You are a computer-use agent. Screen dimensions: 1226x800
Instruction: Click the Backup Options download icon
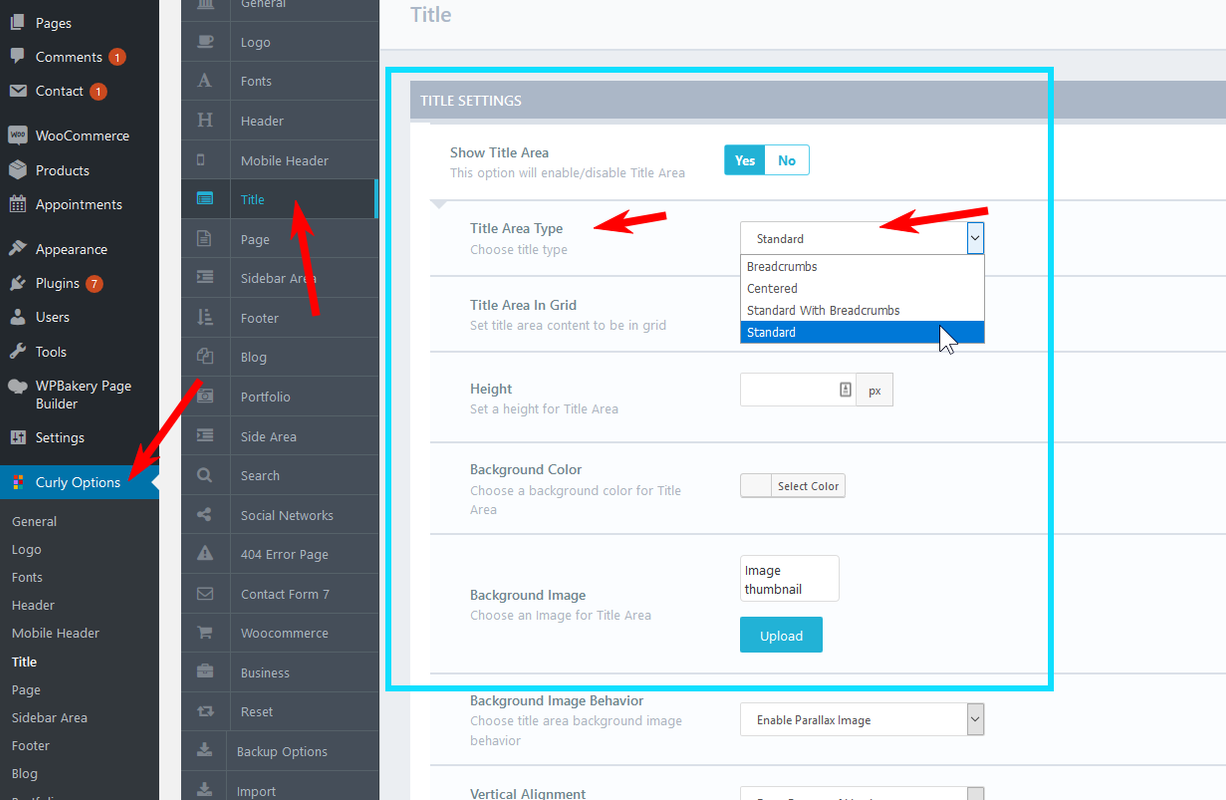click(x=204, y=751)
